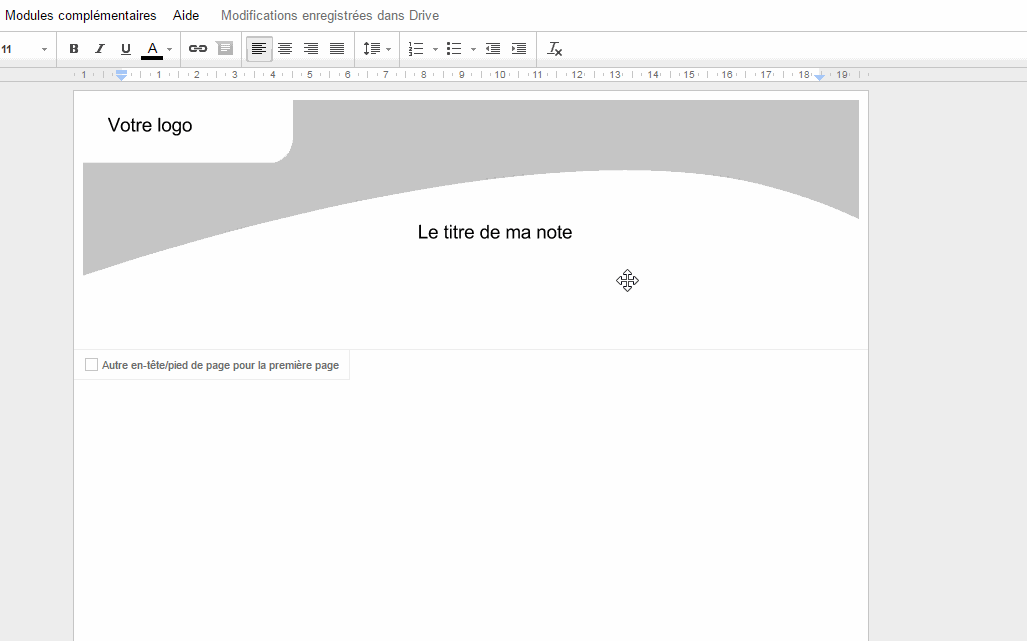
Task: Open the text color swatch
Action: (152, 48)
